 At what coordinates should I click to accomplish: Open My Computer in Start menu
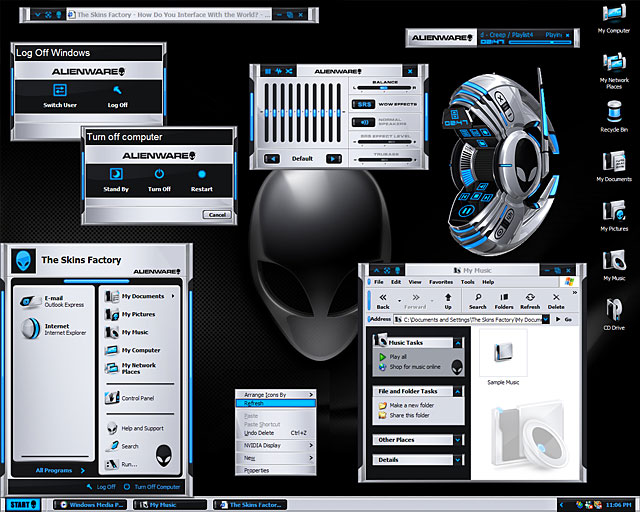coord(132,350)
